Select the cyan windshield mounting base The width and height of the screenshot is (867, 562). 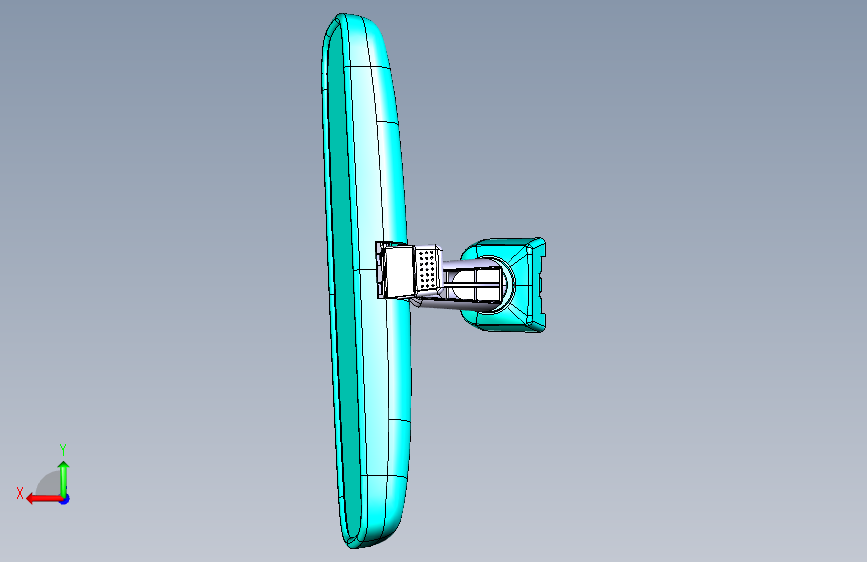525,285
